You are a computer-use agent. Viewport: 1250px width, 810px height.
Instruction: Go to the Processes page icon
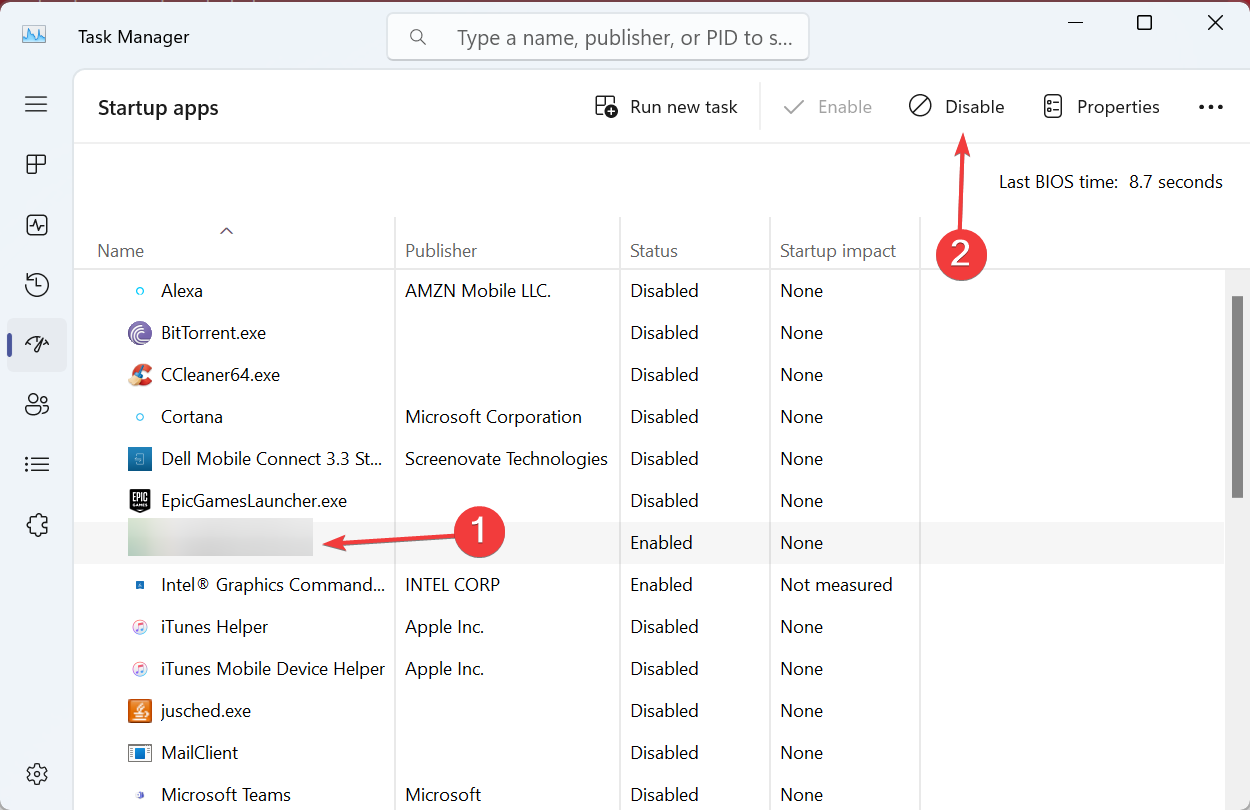(36, 164)
